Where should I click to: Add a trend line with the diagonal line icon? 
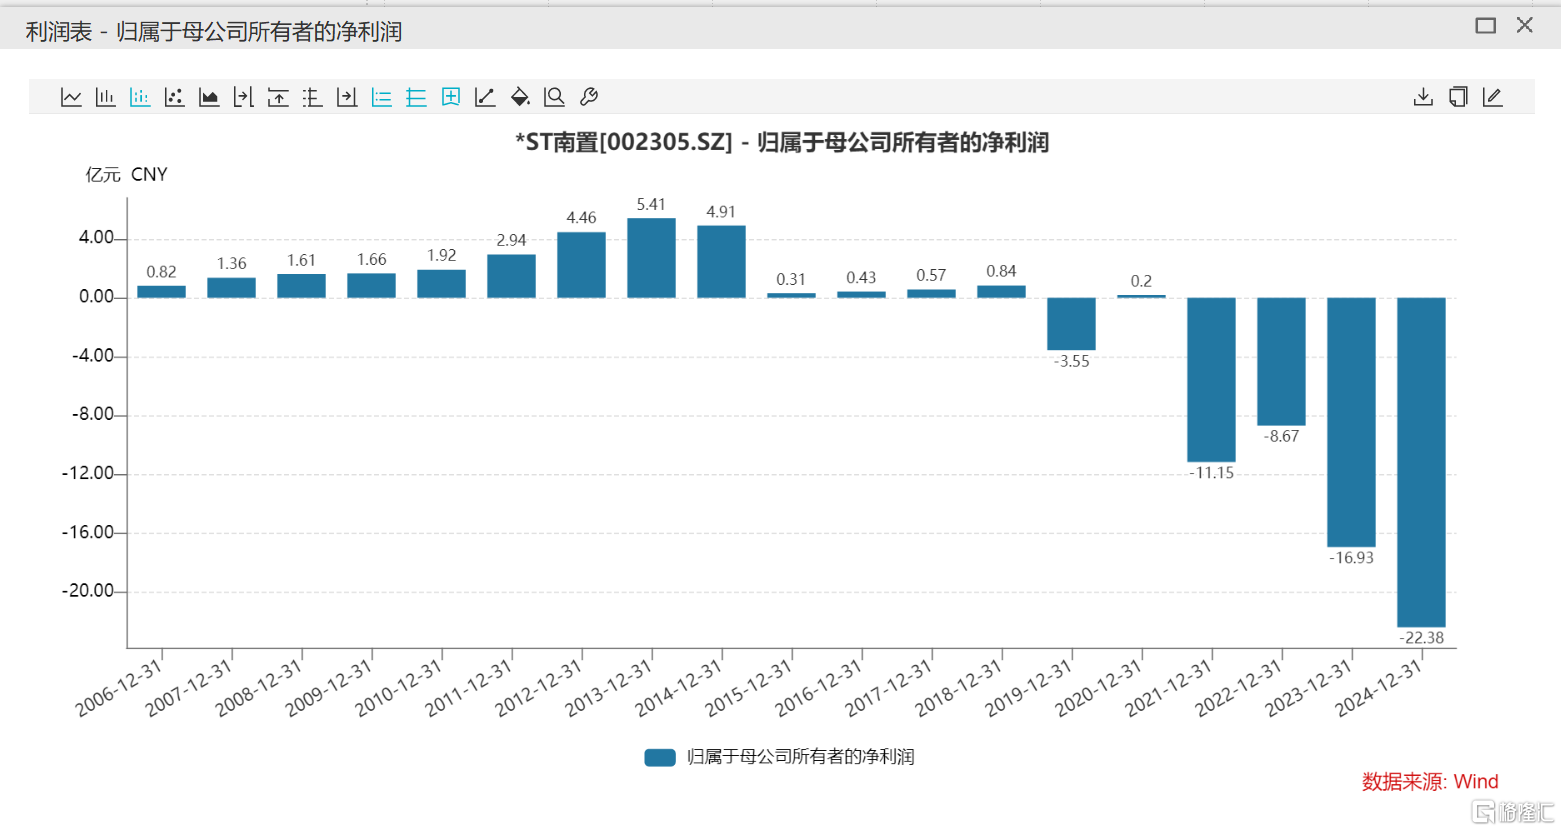pyautogui.click(x=485, y=97)
